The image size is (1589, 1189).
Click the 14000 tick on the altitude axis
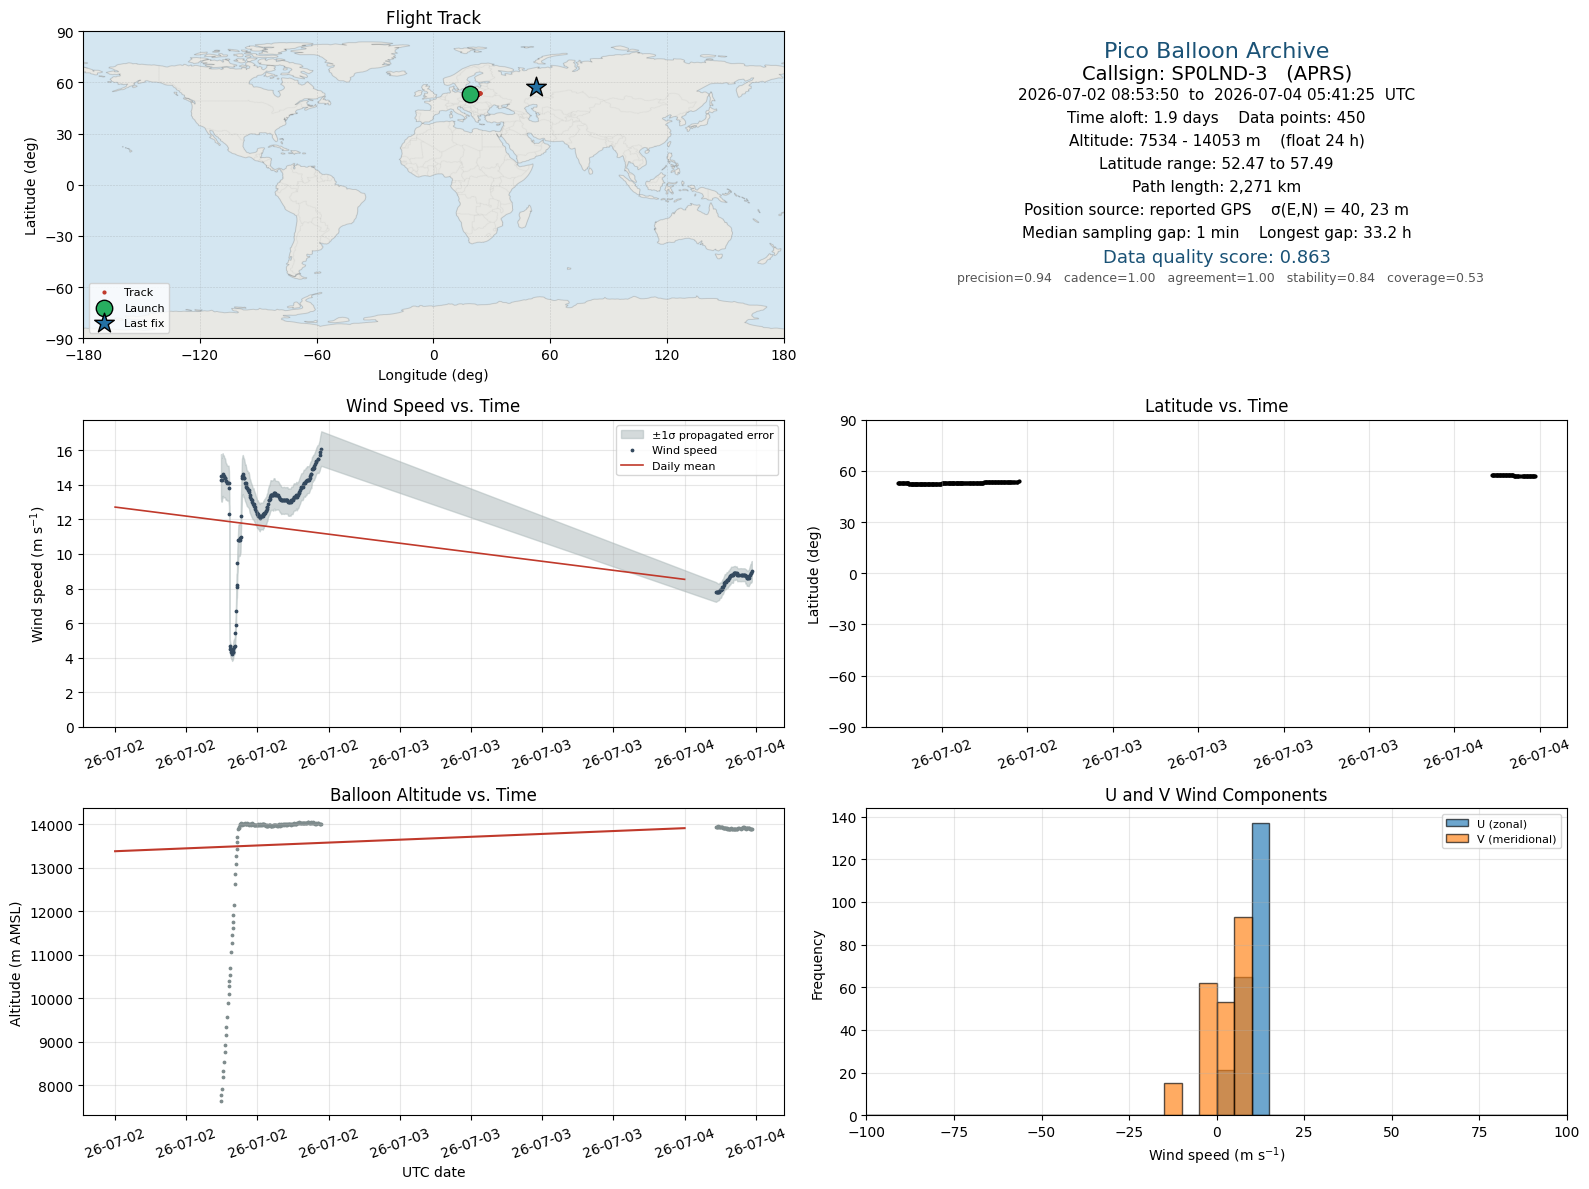52,826
